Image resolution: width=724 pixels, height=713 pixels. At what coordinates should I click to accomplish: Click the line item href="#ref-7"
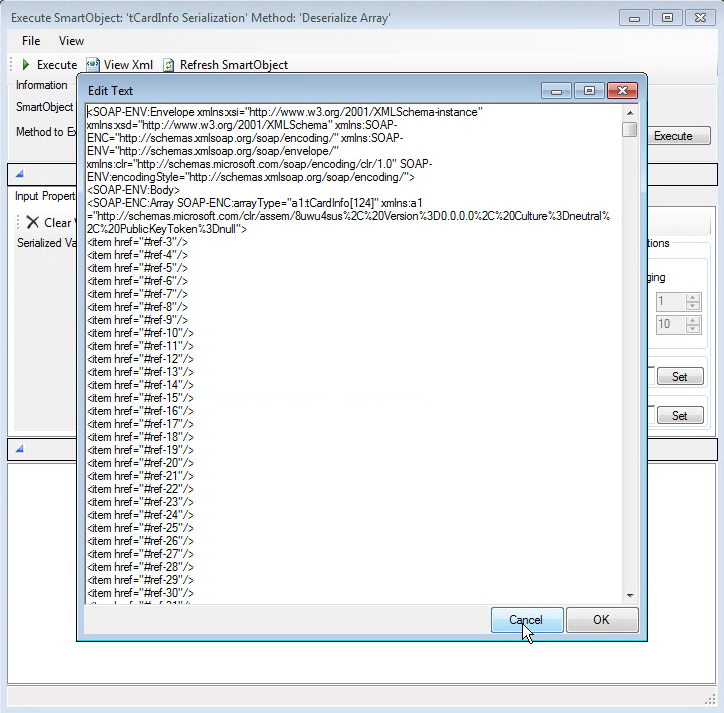coord(138,294)
